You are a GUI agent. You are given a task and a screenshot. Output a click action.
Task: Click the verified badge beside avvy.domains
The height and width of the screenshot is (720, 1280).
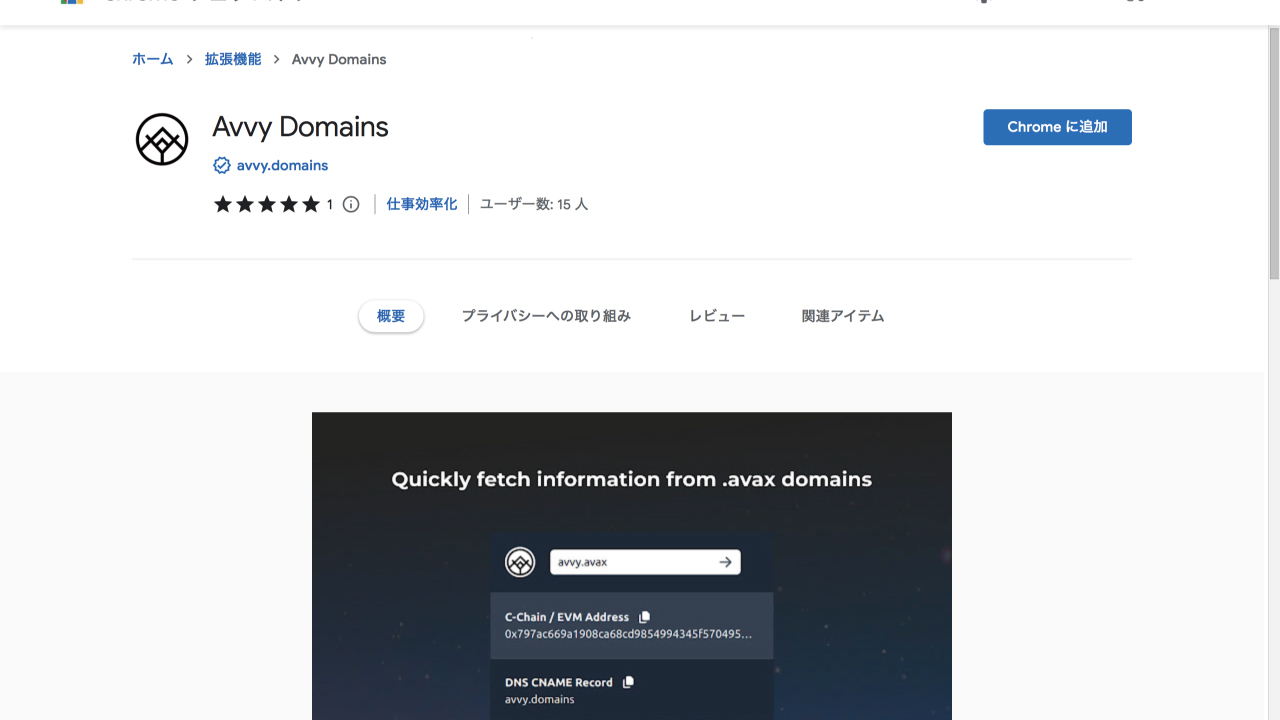[222, 166]
